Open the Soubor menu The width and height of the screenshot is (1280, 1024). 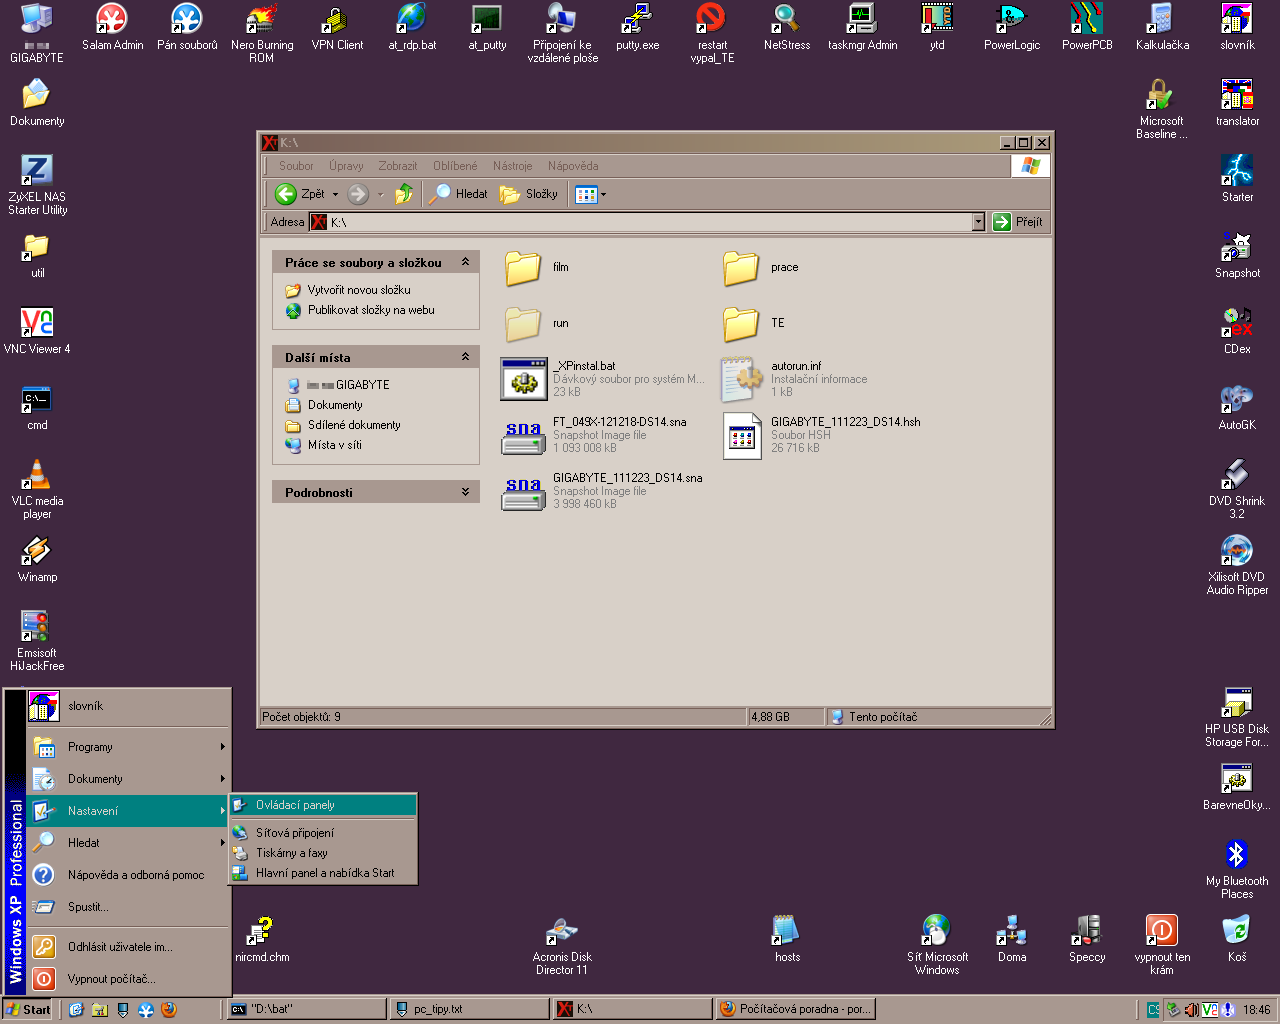tap(296, 166)
